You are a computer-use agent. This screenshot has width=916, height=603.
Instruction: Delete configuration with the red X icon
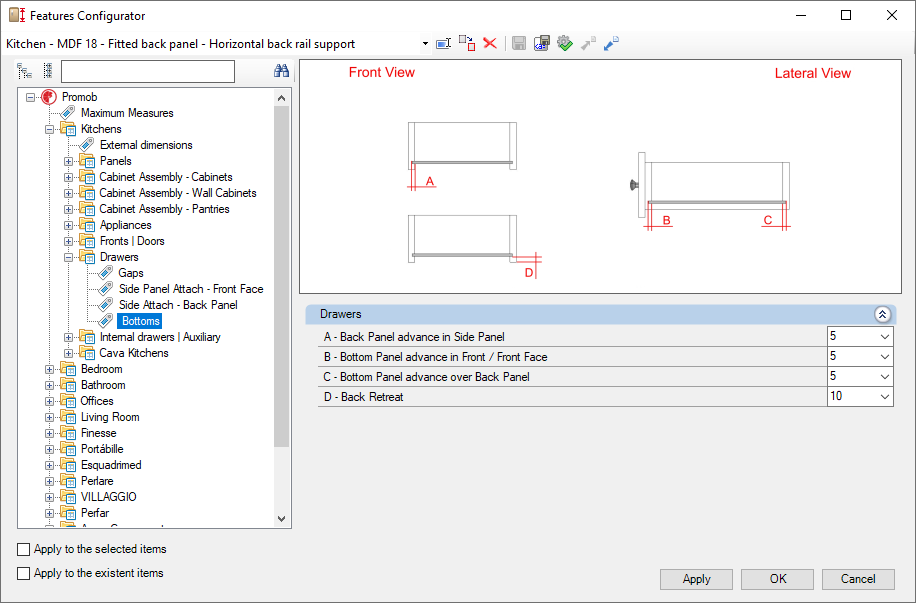[x=490, y=43]
